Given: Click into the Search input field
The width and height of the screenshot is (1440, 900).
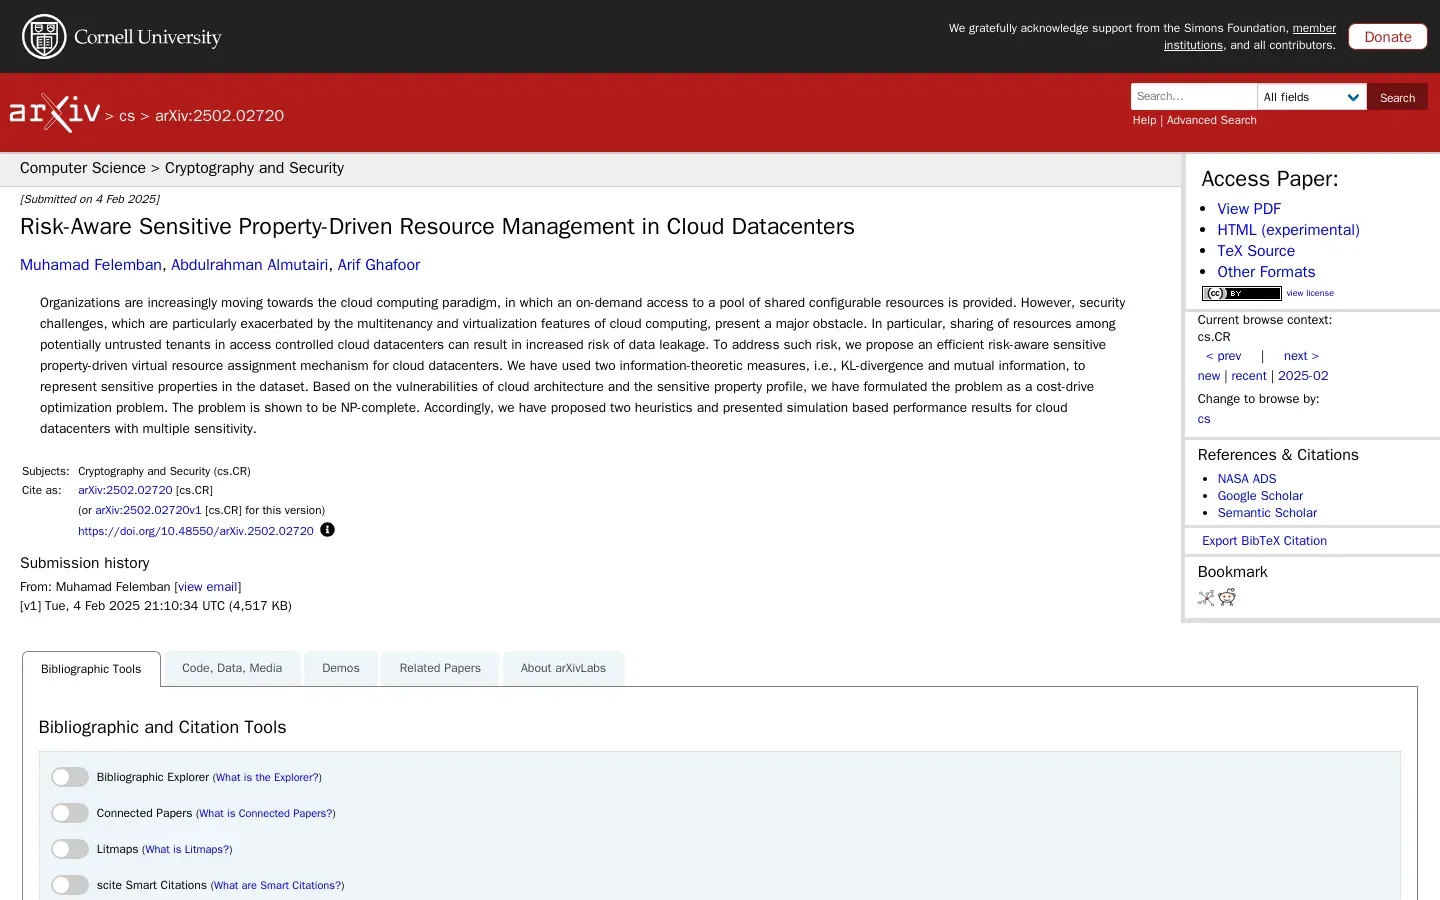Looking at the screenshot, I should [x=1194, y=97].
